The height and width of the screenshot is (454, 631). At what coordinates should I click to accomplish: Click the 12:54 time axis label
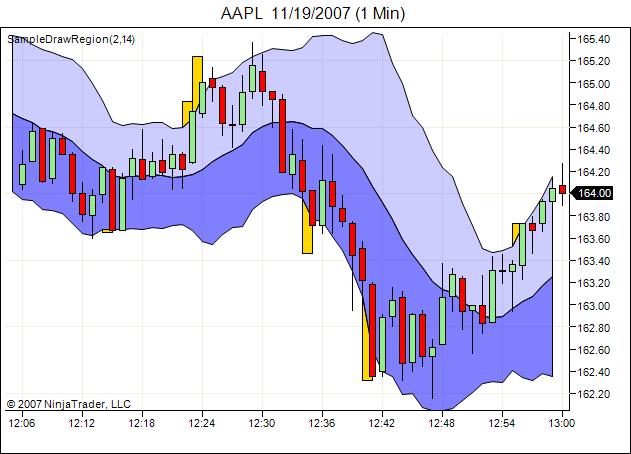[502, 423]
